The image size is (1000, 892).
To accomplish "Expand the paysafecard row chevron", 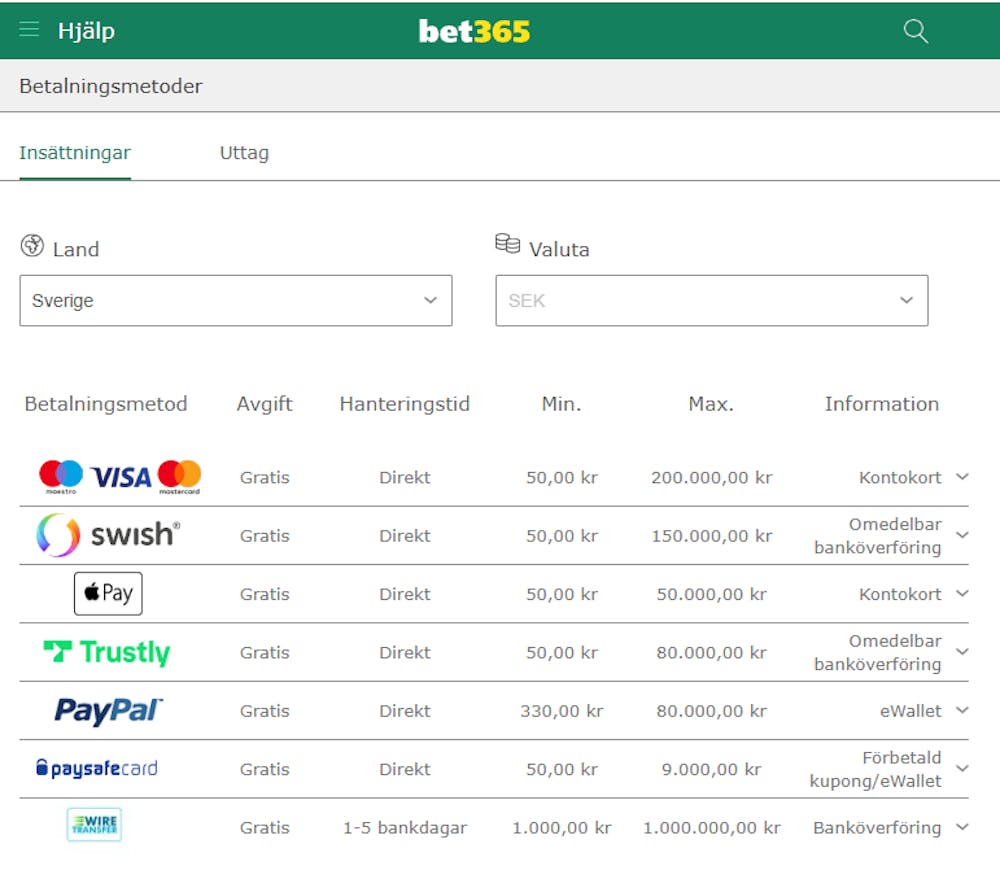I will click(x=962, y=768).
